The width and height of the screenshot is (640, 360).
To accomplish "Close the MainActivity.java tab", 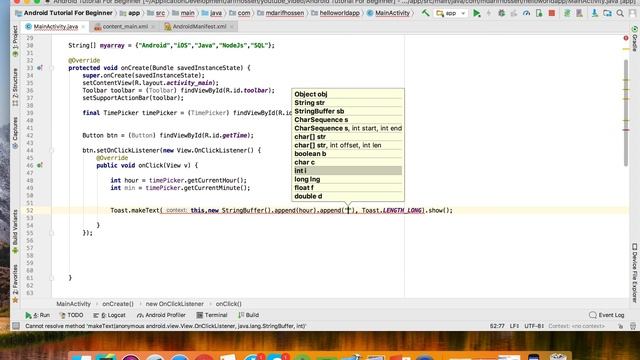I will click(83, 27).
